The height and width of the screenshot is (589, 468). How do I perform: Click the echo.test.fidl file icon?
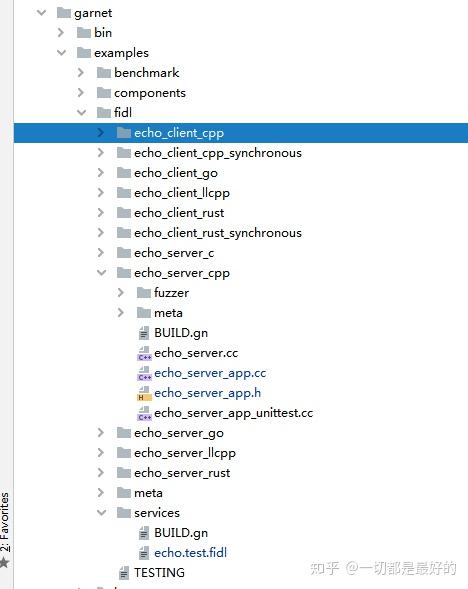(144, 553)
